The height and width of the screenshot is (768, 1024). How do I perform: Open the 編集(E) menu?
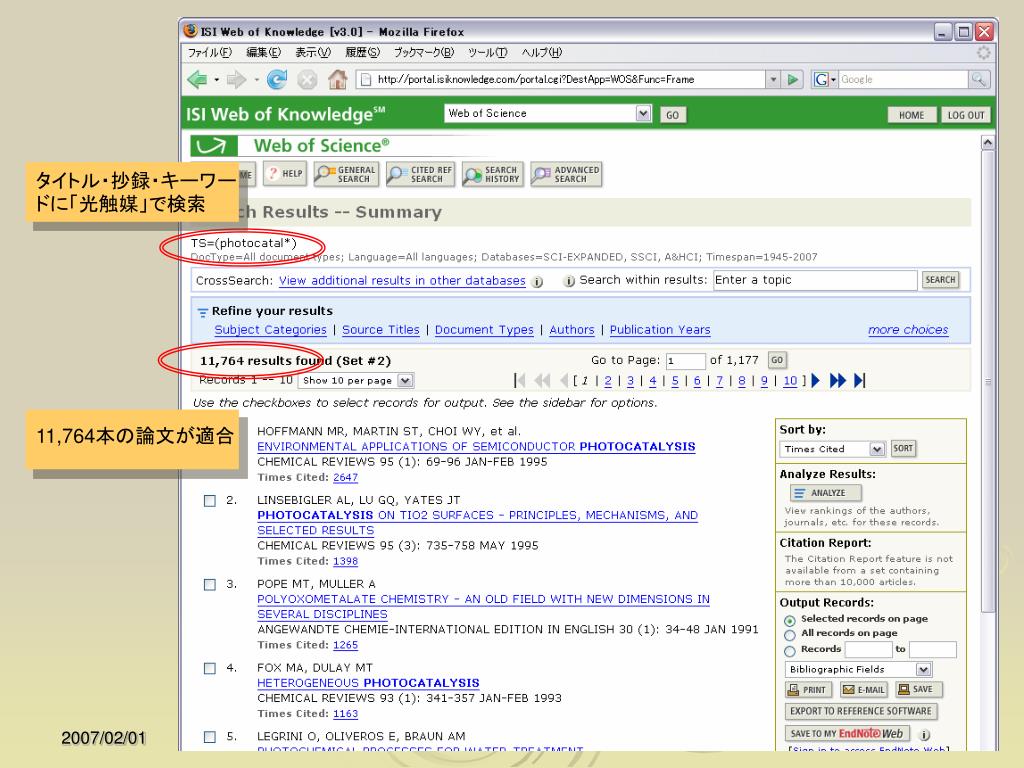[x=263, y=52]
